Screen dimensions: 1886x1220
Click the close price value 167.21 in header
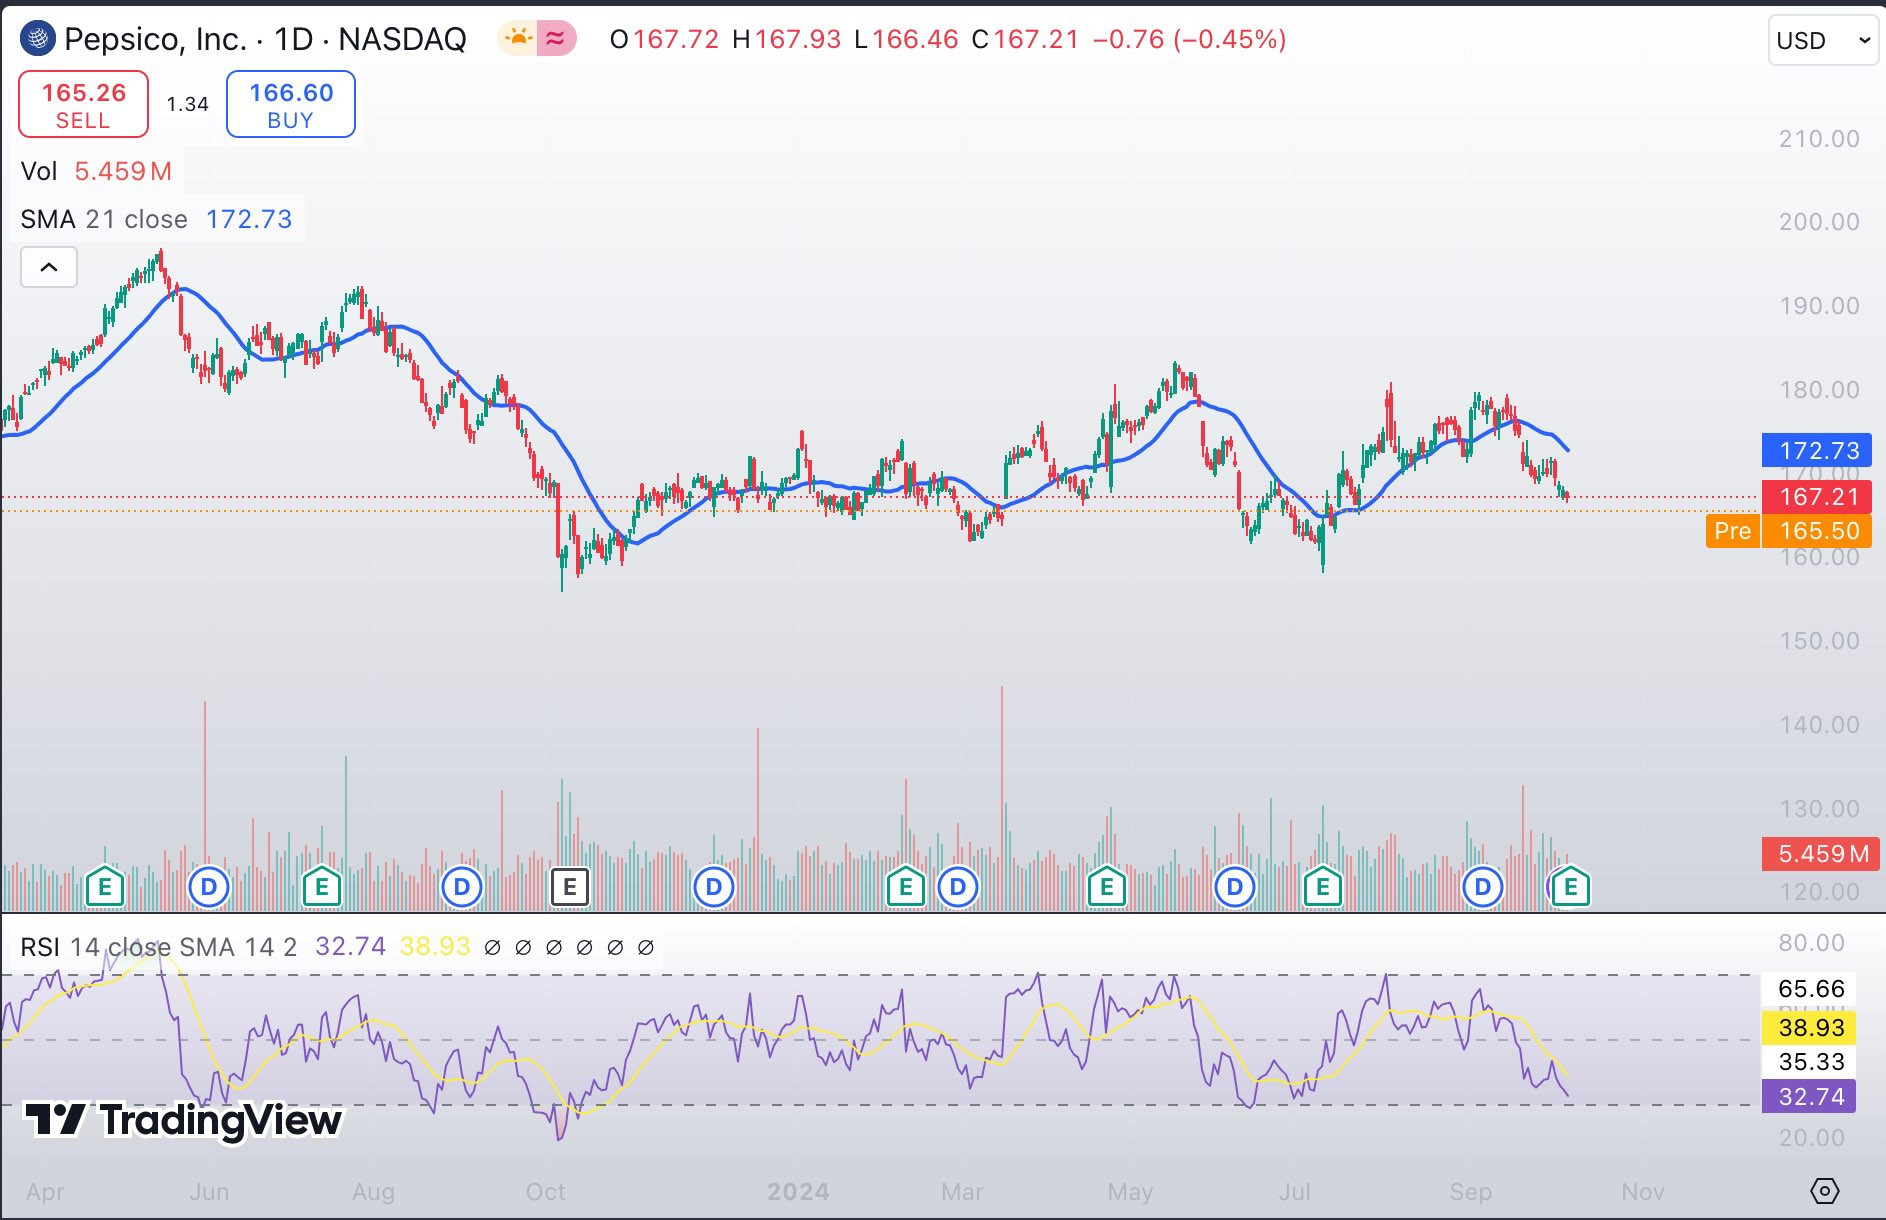[1036, 39]
